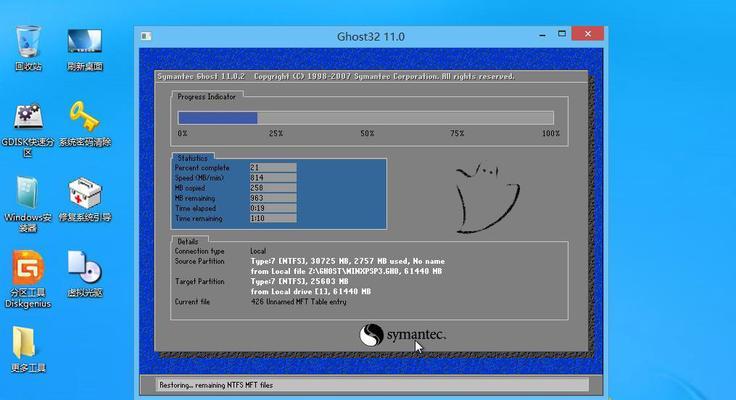
Task: Click the Source Partition label
Action: coord(199,262)
